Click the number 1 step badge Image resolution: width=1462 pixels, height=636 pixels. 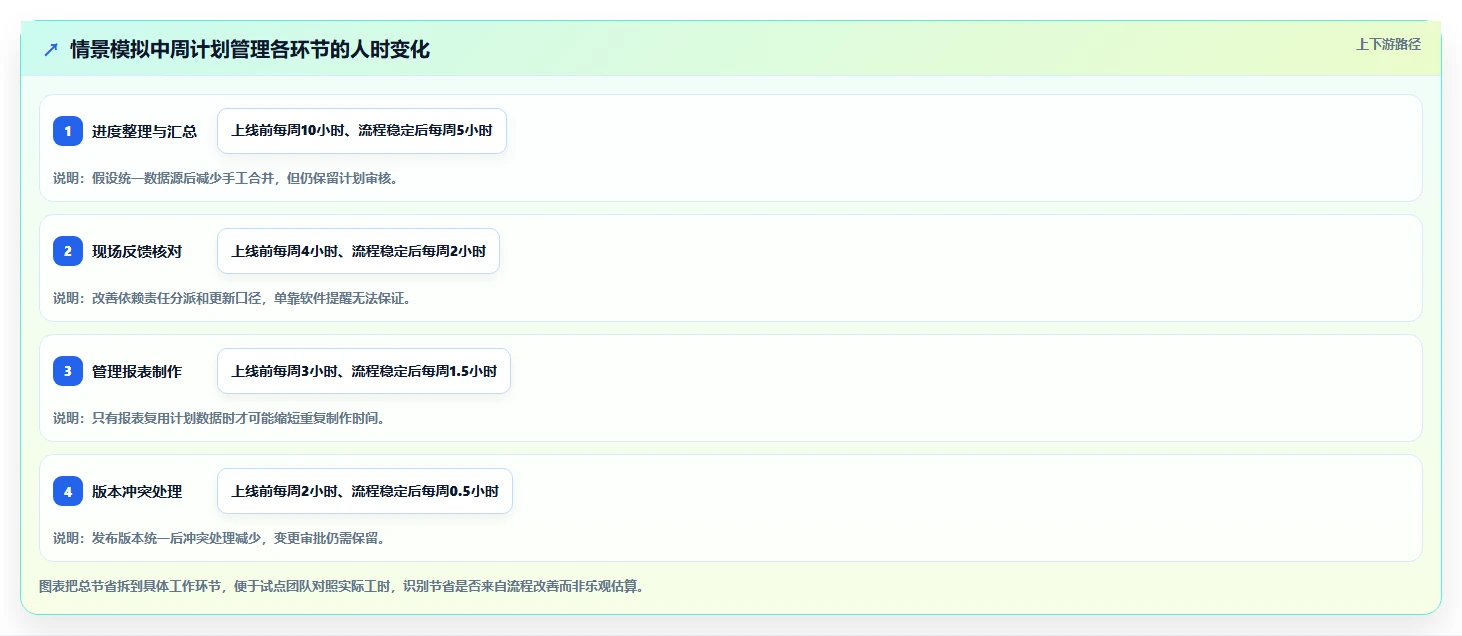(68, 131)
